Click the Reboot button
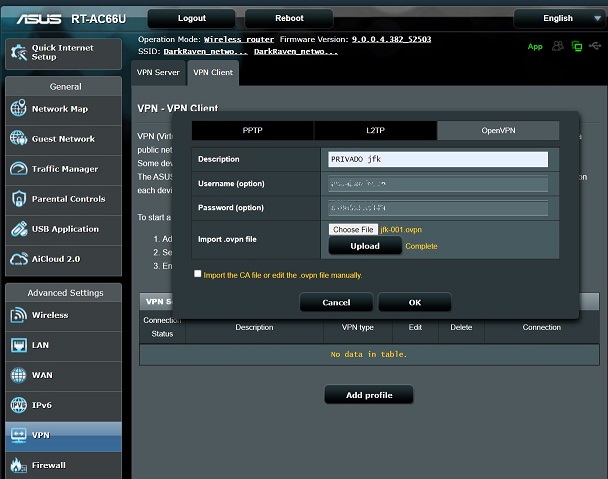 coord(289,18)
